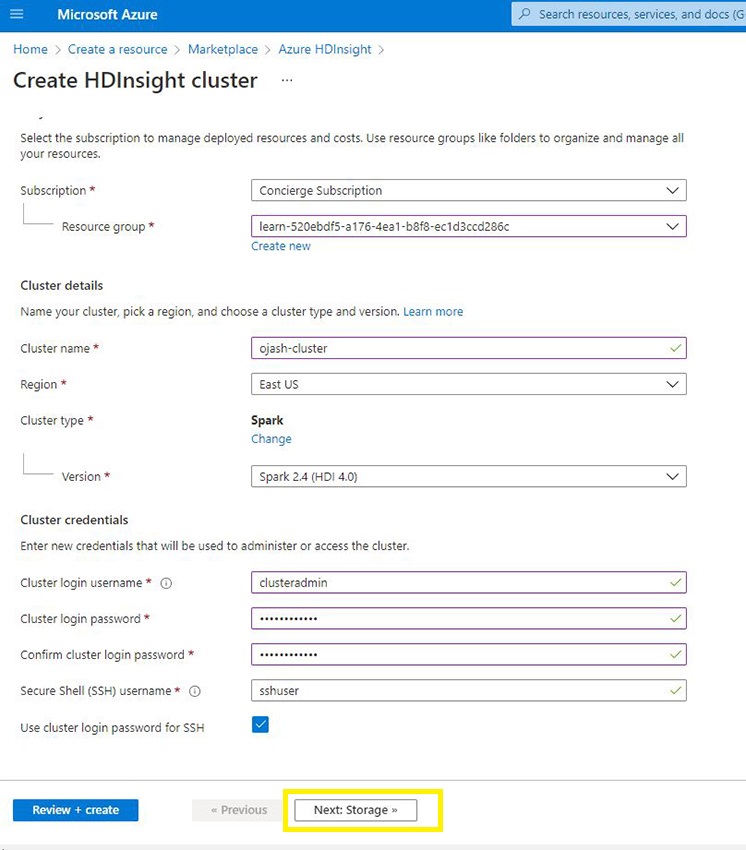The height and width of the screenshot is (850, 746).
Task: Click Create new resource group link
Action: click(x=281, y=246)
